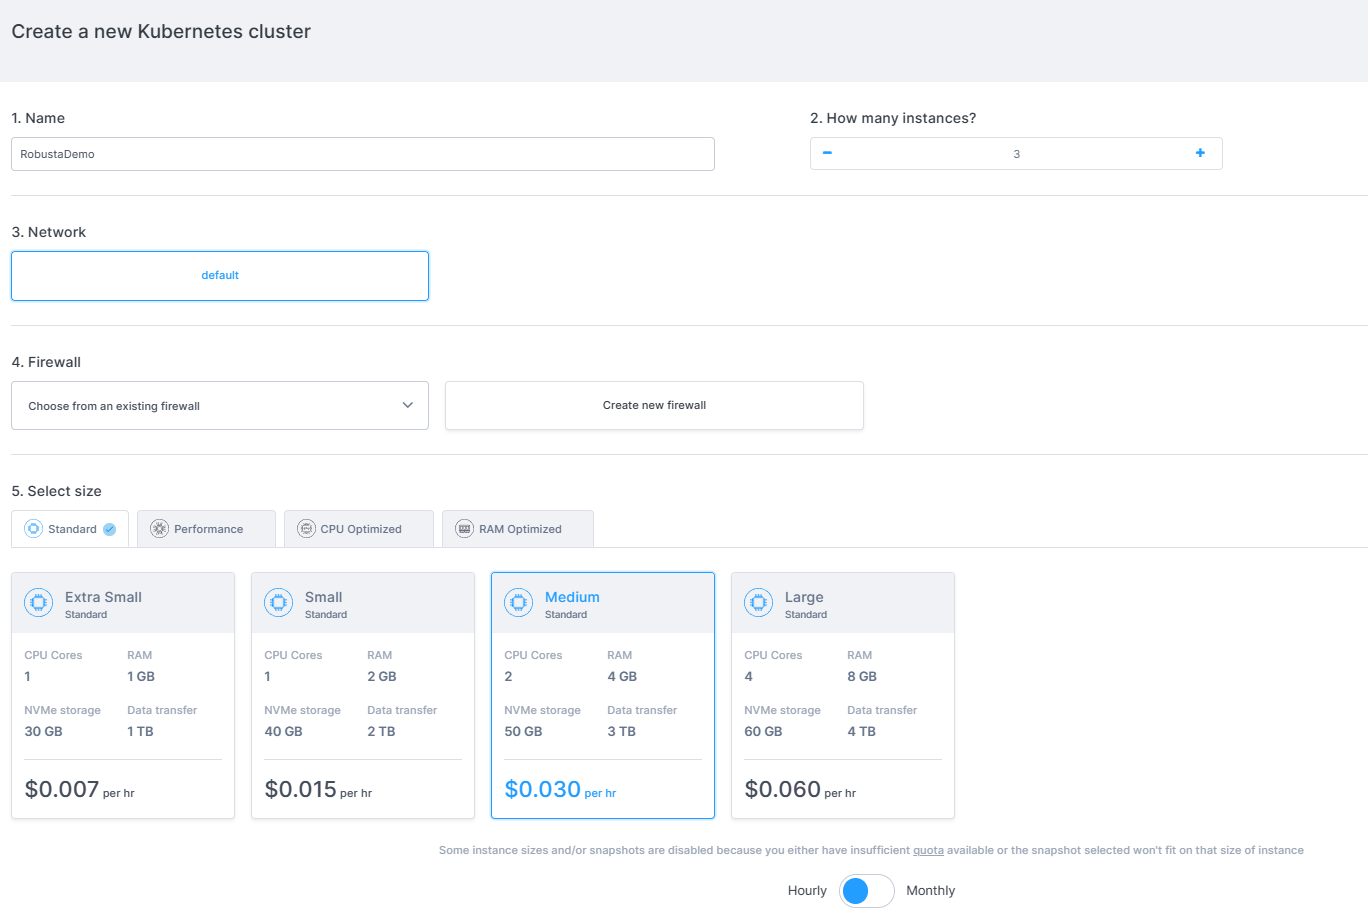
Task: Open the existing firewall dropdown
Action: point(220,406)
